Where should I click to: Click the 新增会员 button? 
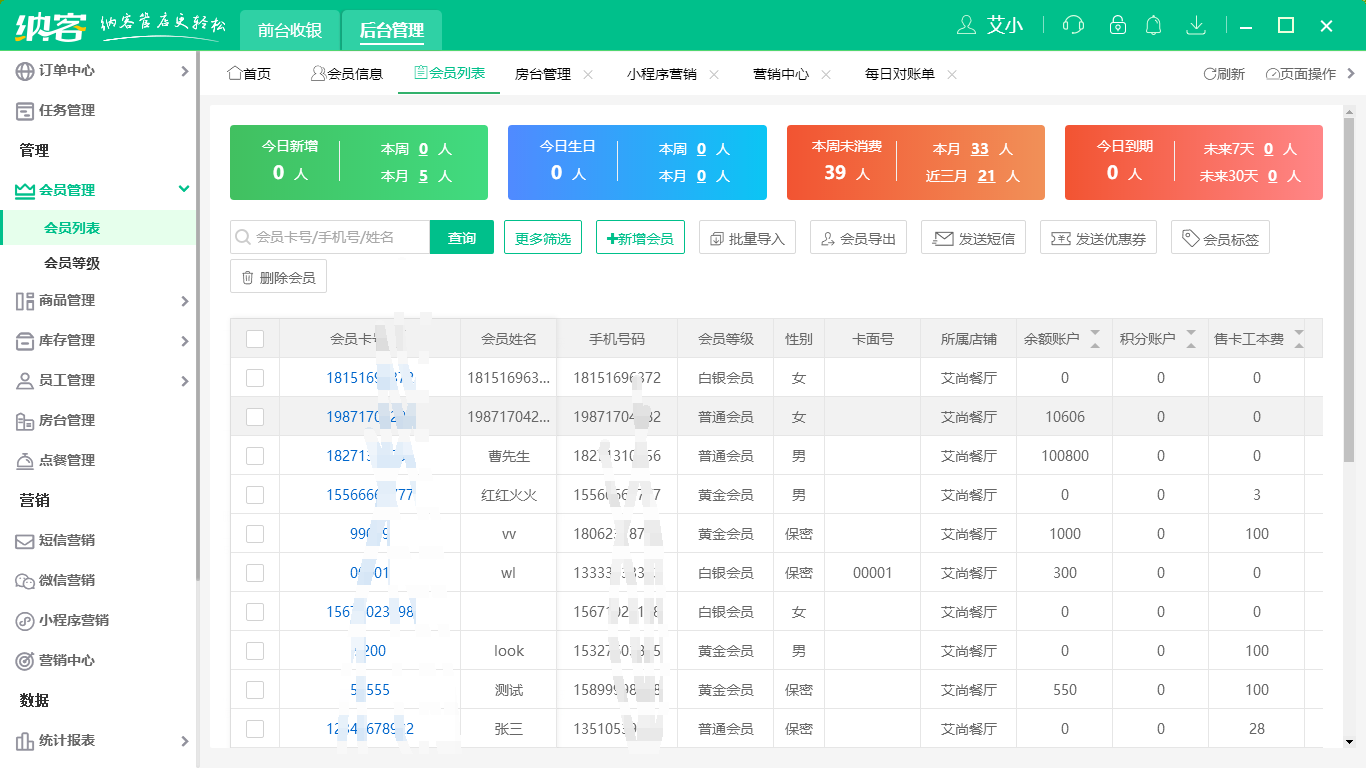pos(640,238)
